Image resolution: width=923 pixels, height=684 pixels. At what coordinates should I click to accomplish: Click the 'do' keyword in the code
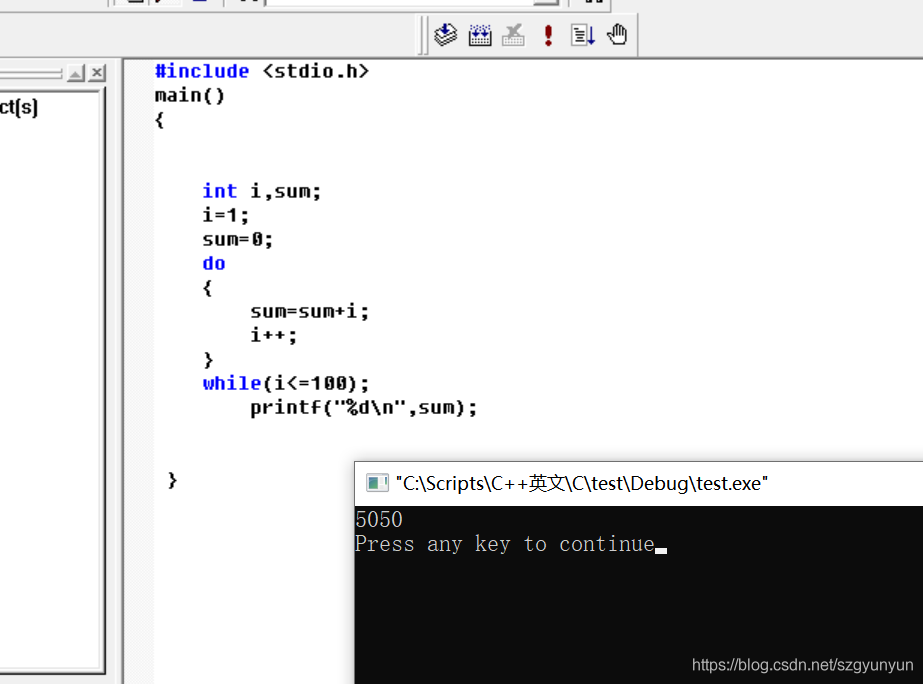point(214,263)
